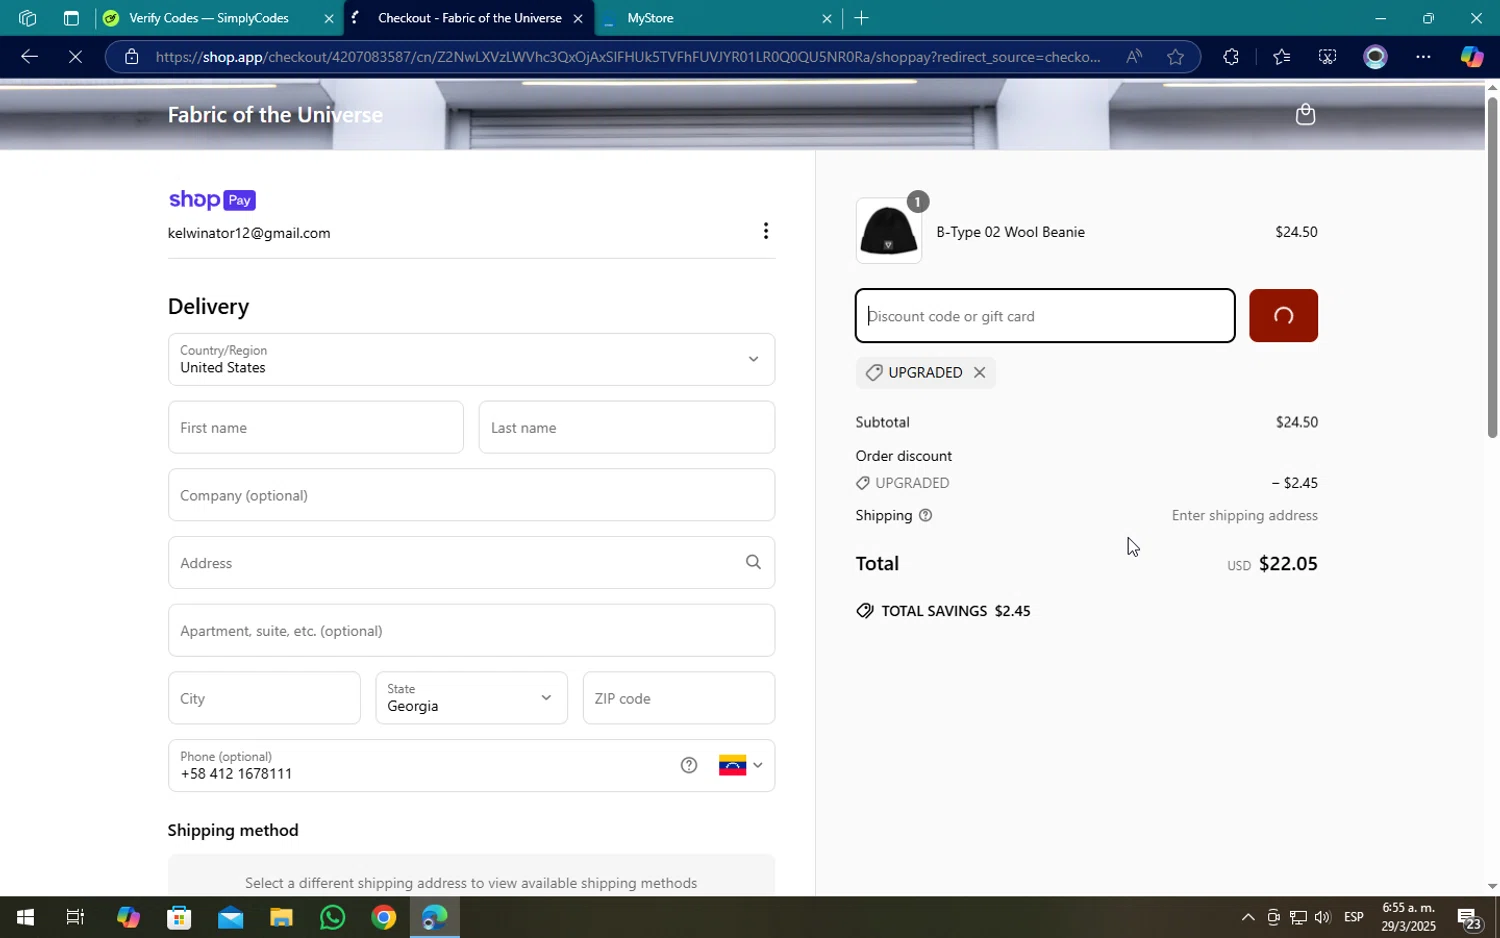Click the kelwinator12@gmail.com account email
The width and height of the screenshot is (1500, 938).
pos(249,233)
